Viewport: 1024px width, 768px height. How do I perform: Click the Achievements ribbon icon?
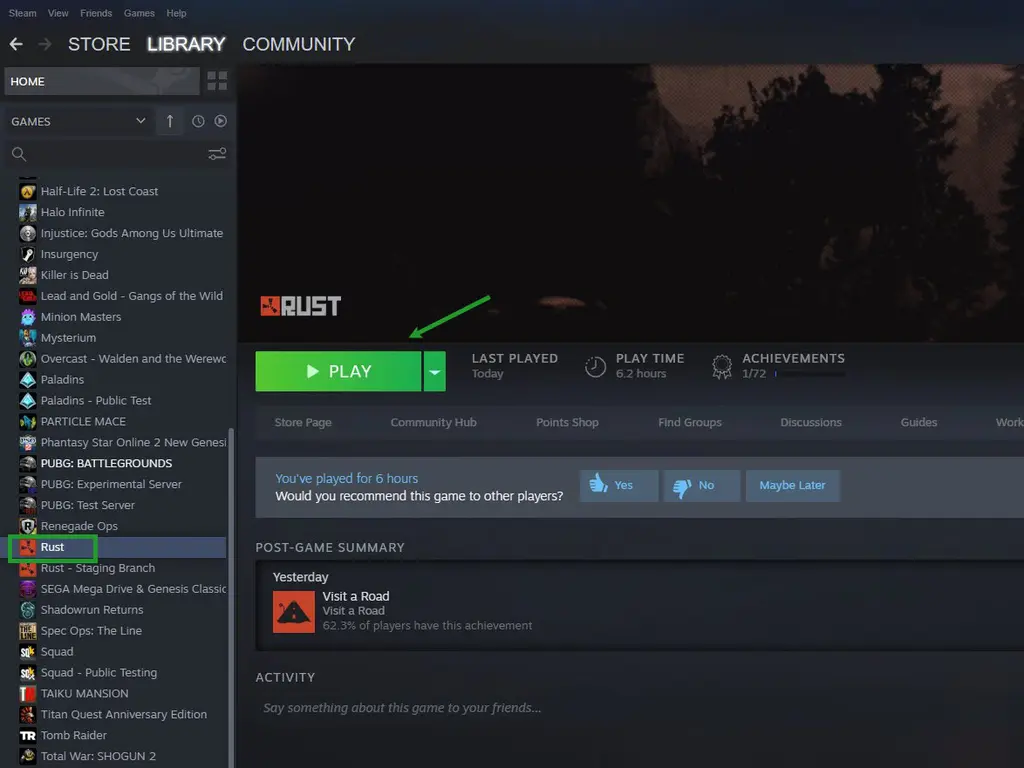pyautogui.click(x=722, y=366)
